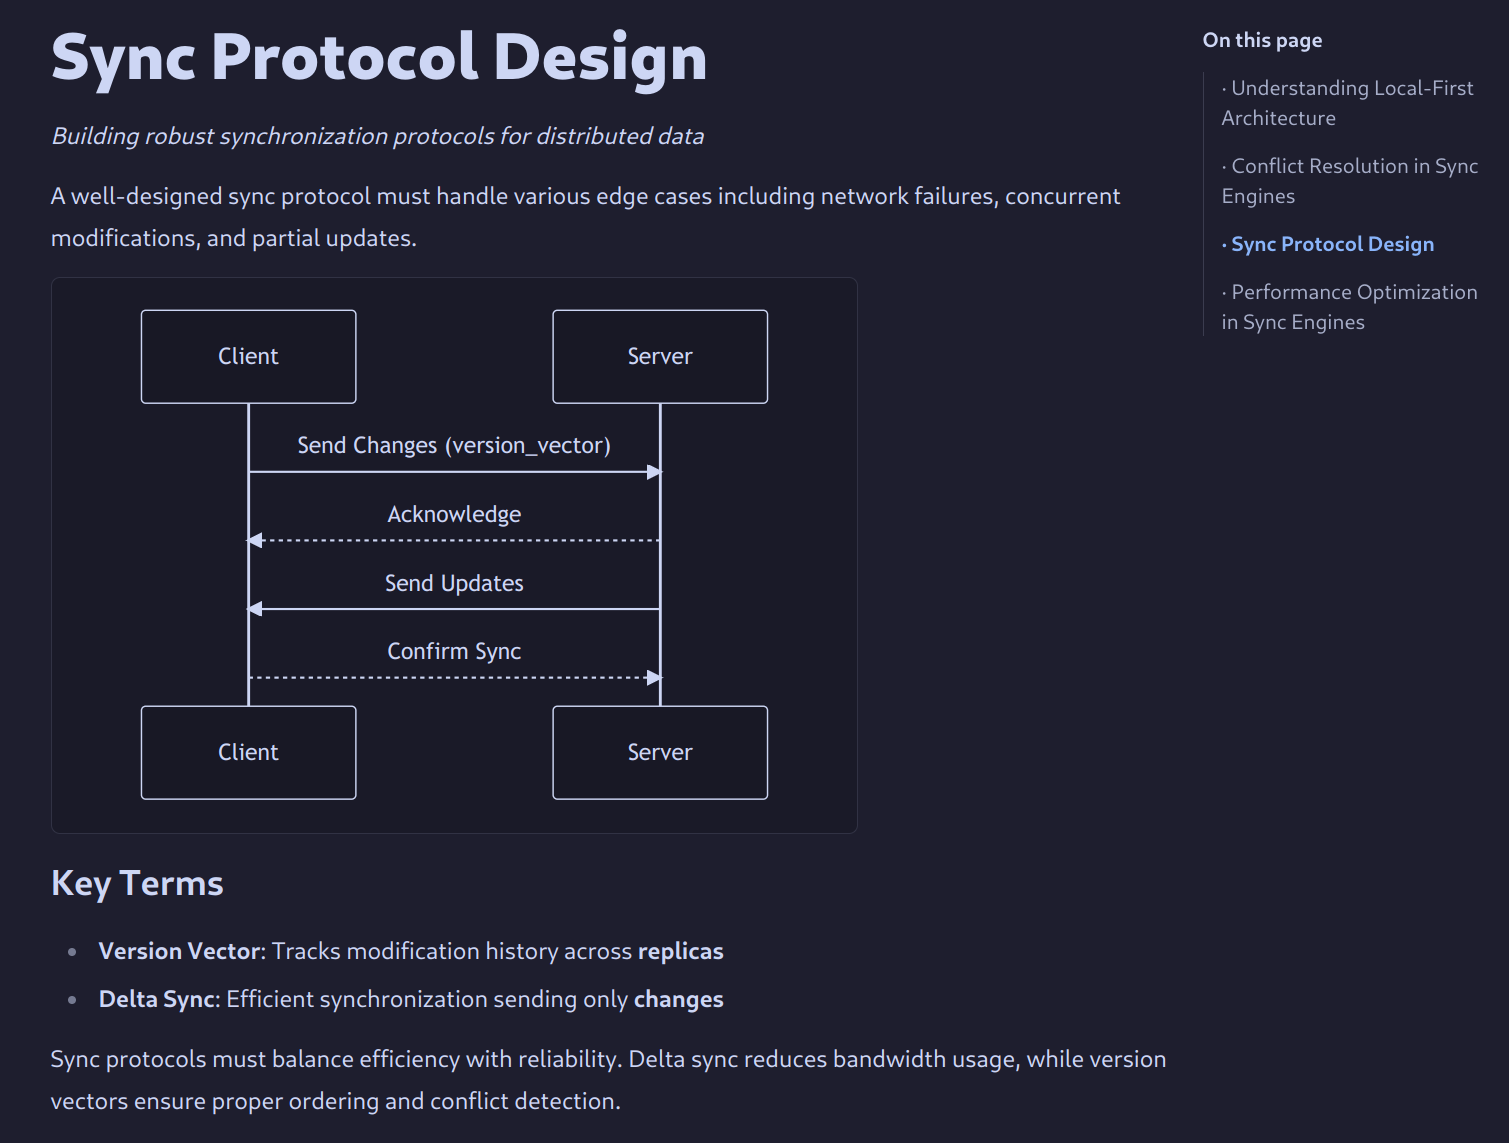
Task: Click the italic subtitle about synchronization protocols
Action: click(378, 136)
